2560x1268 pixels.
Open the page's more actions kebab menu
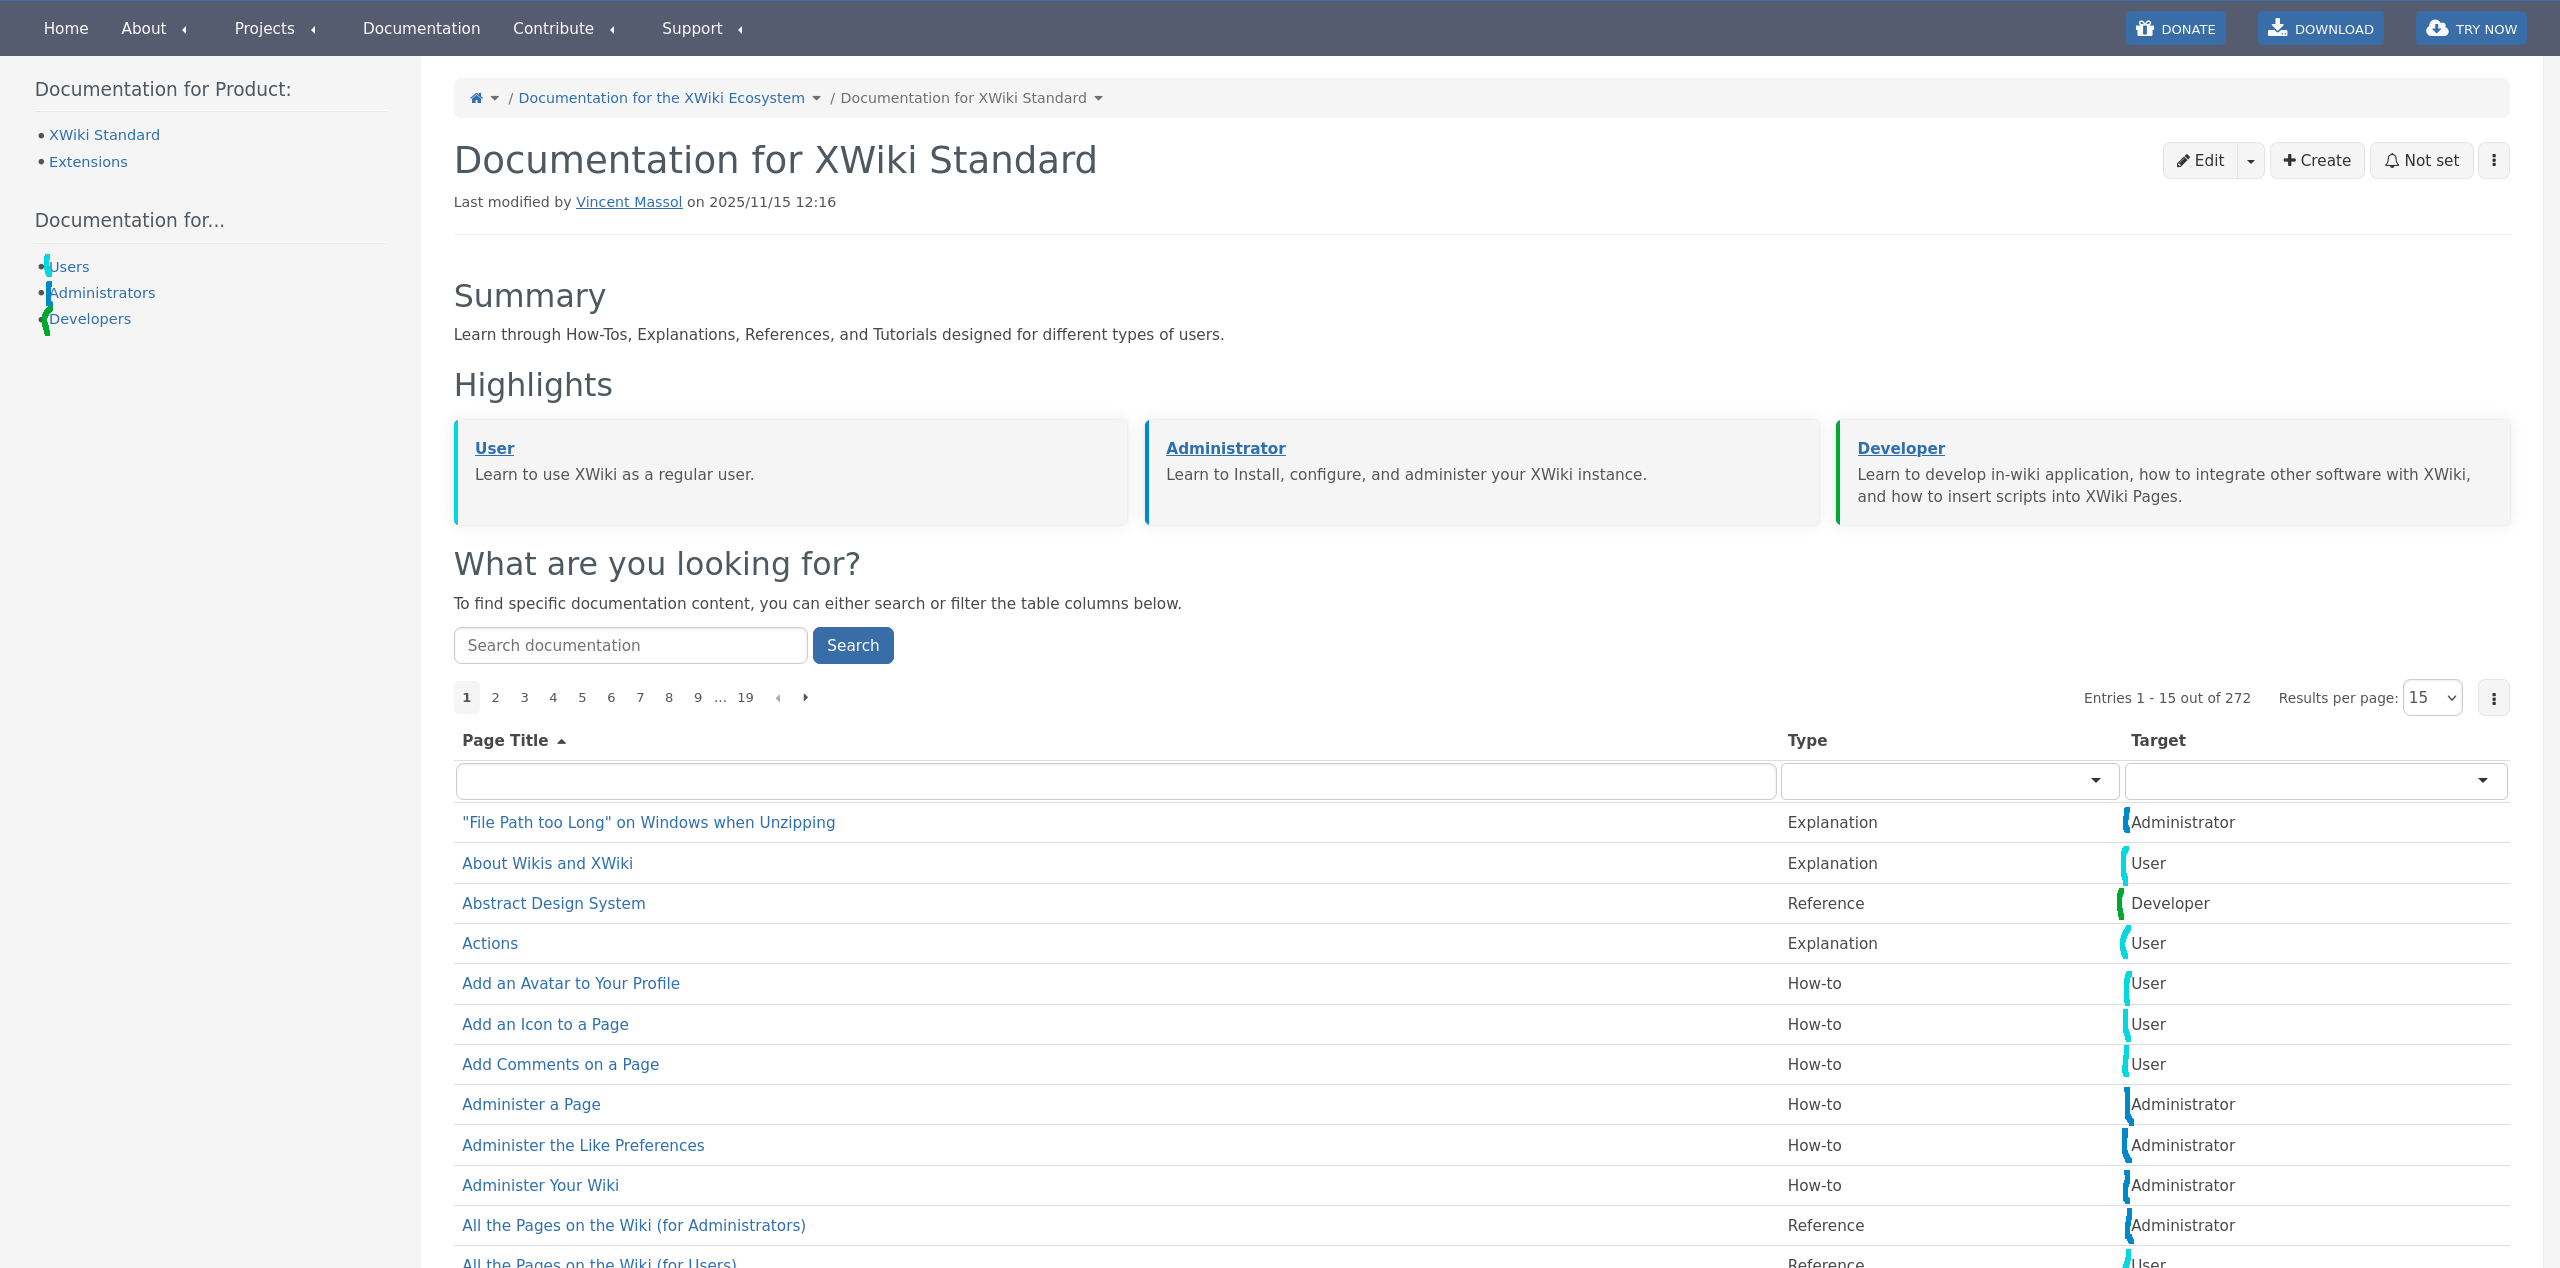(x=2493, y=160)
